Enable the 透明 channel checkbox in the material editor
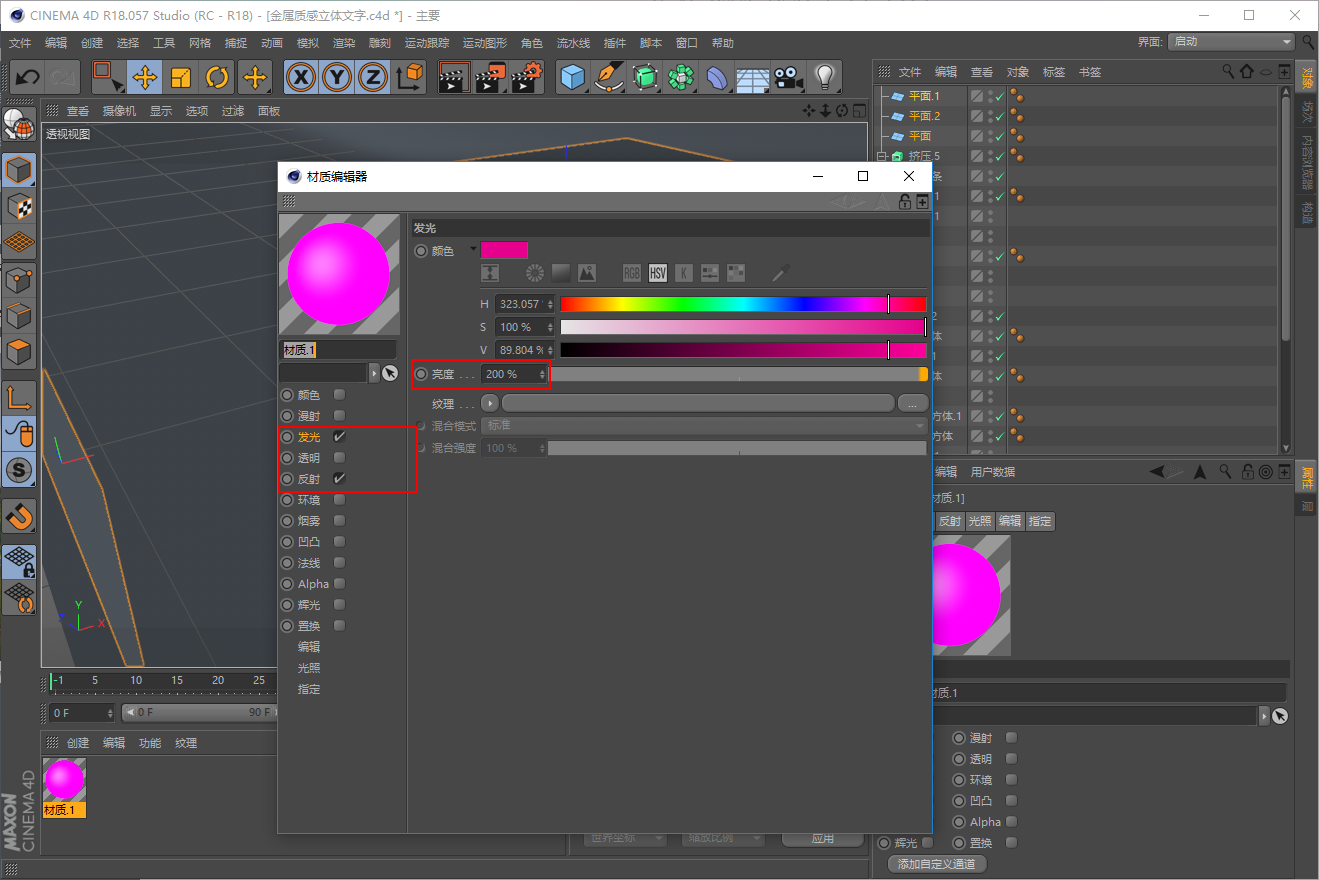The image size is (1319, 880). (340, 458)
